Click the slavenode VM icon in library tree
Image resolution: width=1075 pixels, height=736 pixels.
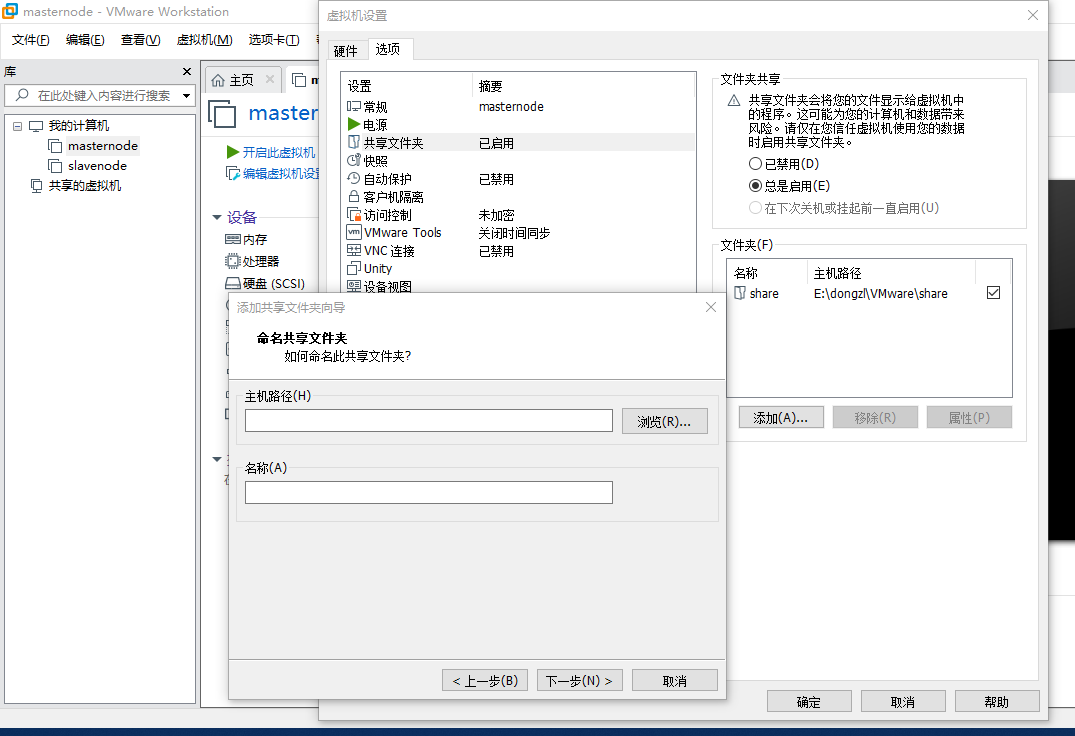(55, 165)
